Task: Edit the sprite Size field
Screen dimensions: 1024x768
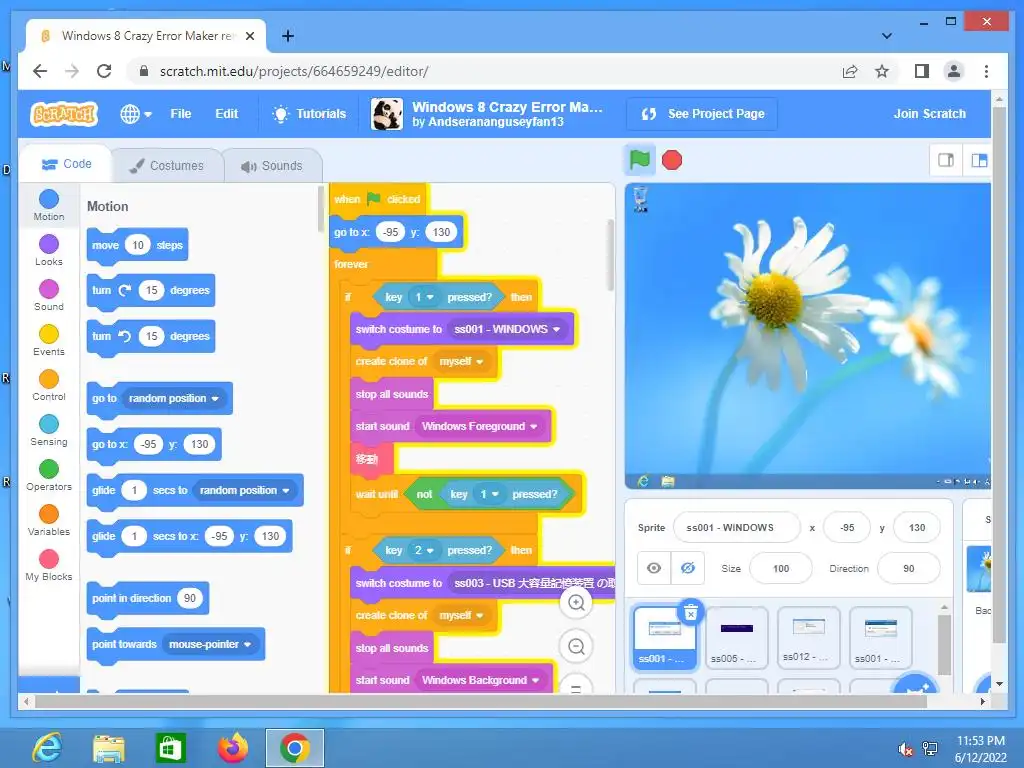Action: click(781, 569)
